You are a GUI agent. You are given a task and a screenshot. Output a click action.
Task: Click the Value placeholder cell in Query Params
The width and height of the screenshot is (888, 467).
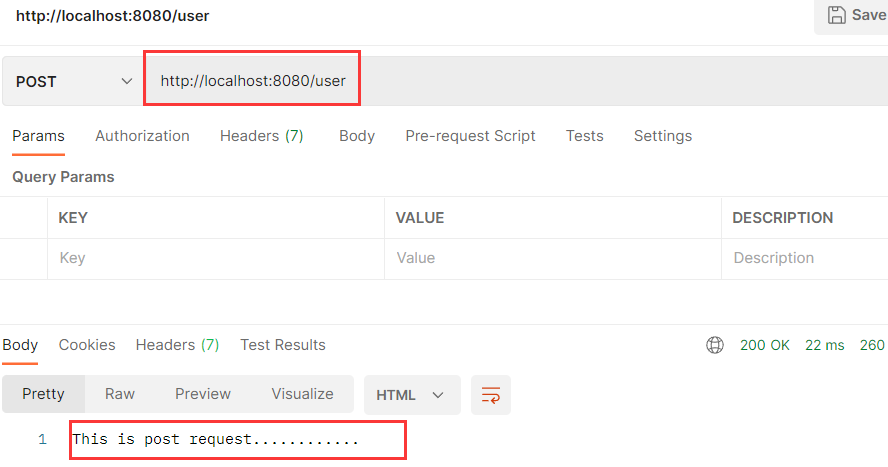tap(552, 258)
